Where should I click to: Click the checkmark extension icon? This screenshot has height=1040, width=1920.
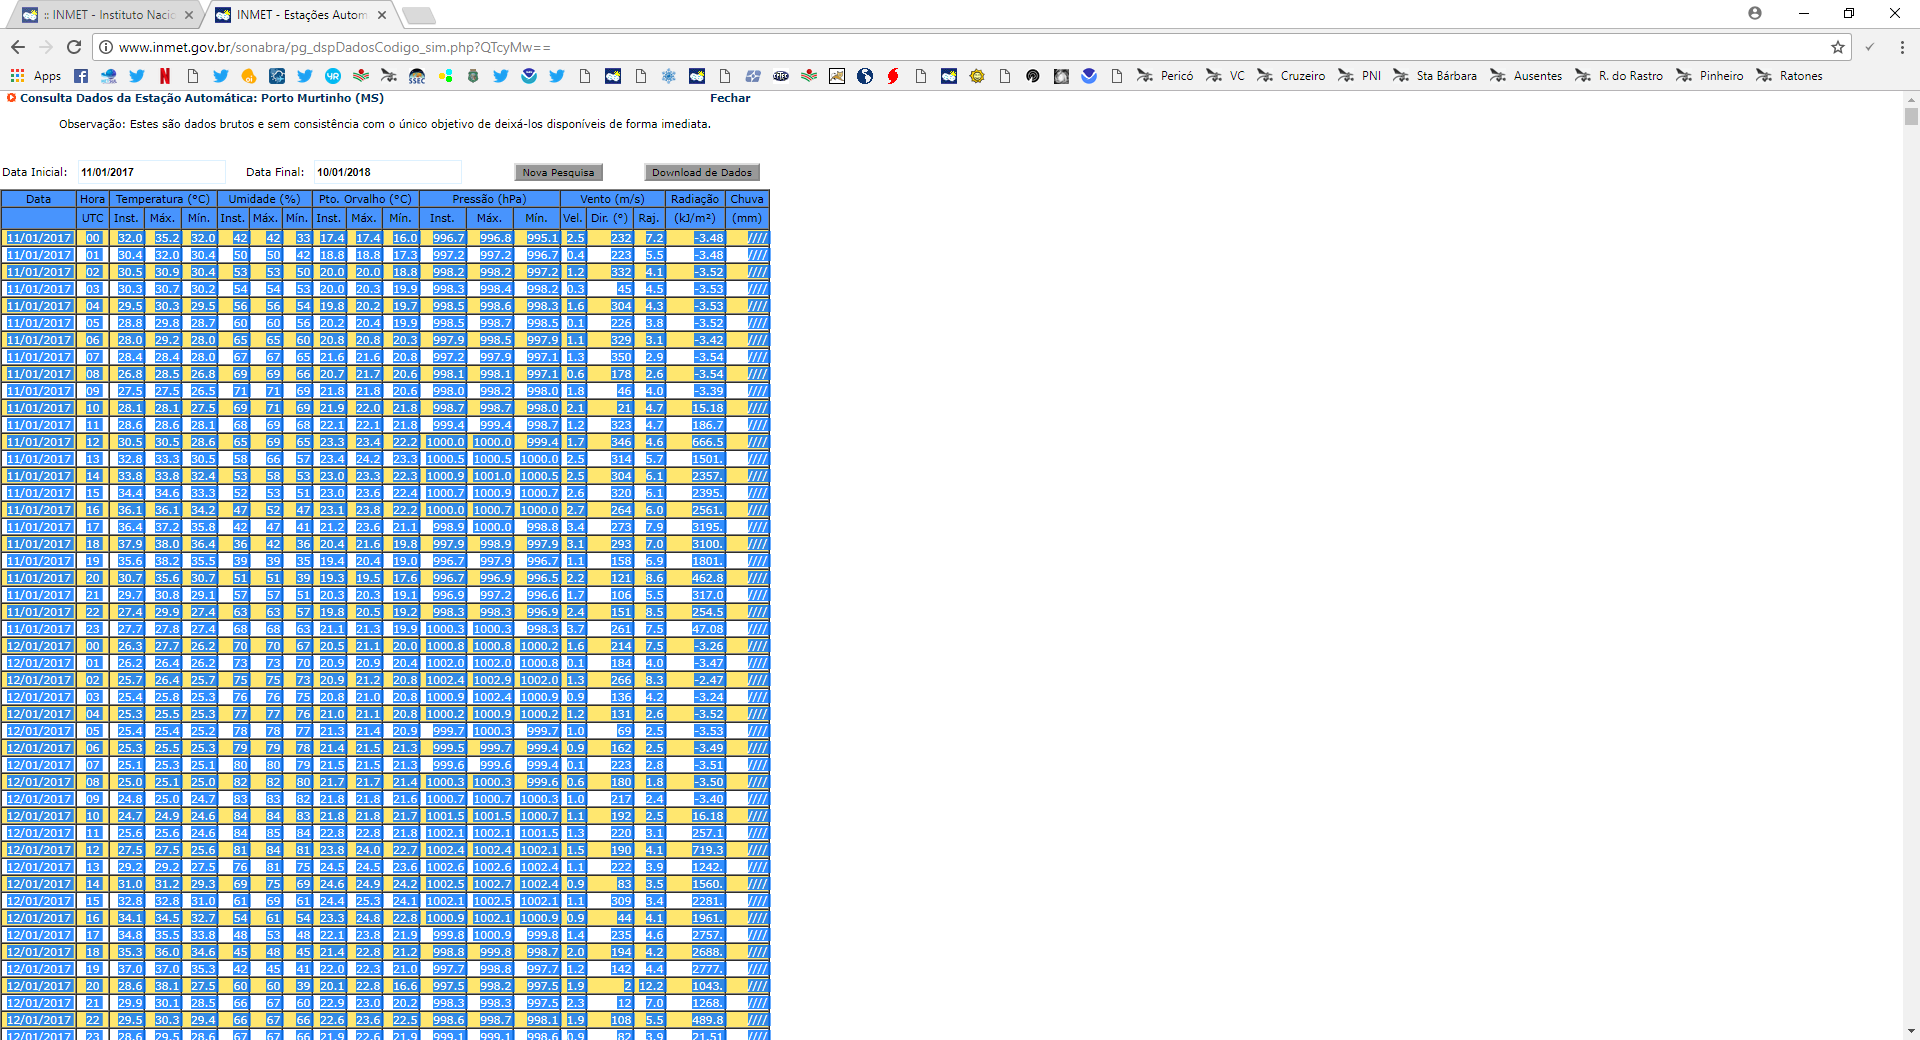(1870, 47)
